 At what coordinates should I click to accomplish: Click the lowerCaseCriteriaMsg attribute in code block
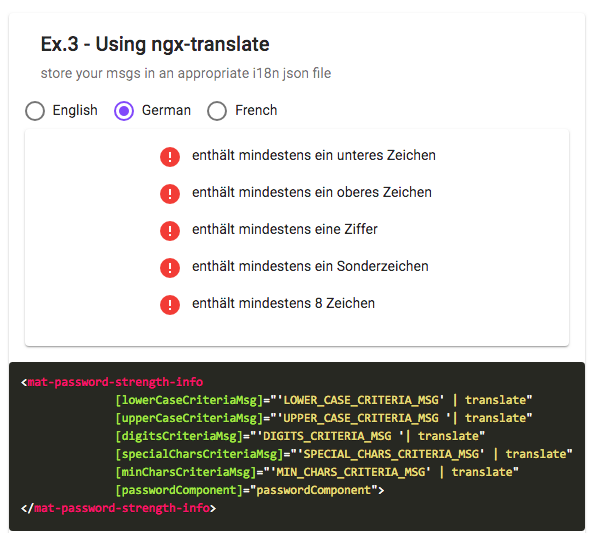(189, 400)
